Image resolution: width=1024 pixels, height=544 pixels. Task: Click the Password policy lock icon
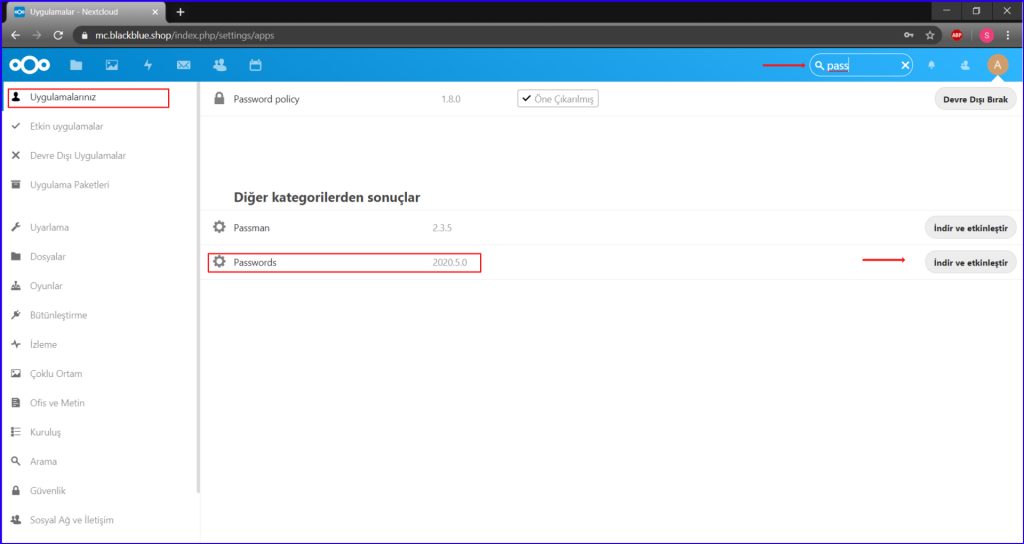[x=219, y=99]
